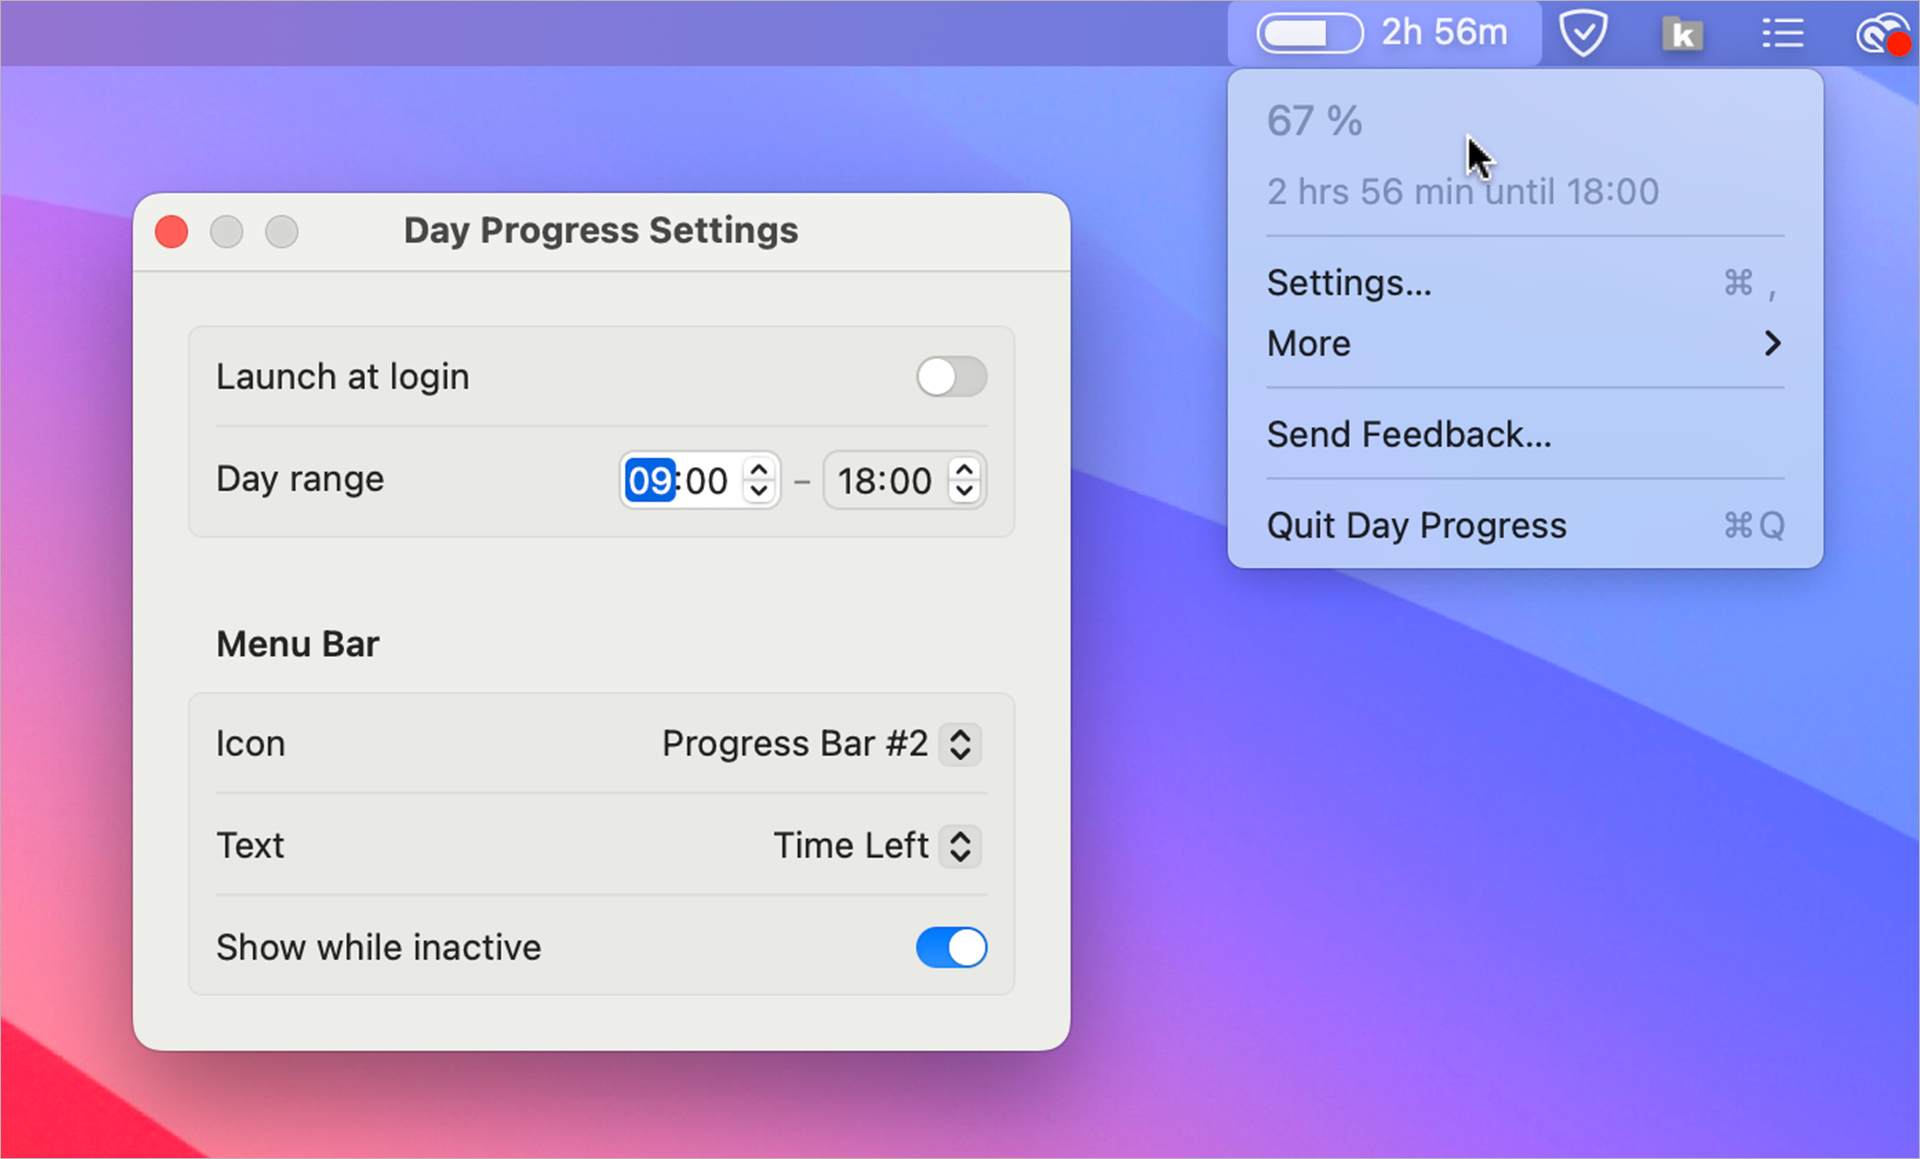Disable Show while inactive switch
Screen dimensions: 1920x1159
click(x=951, y=947)
